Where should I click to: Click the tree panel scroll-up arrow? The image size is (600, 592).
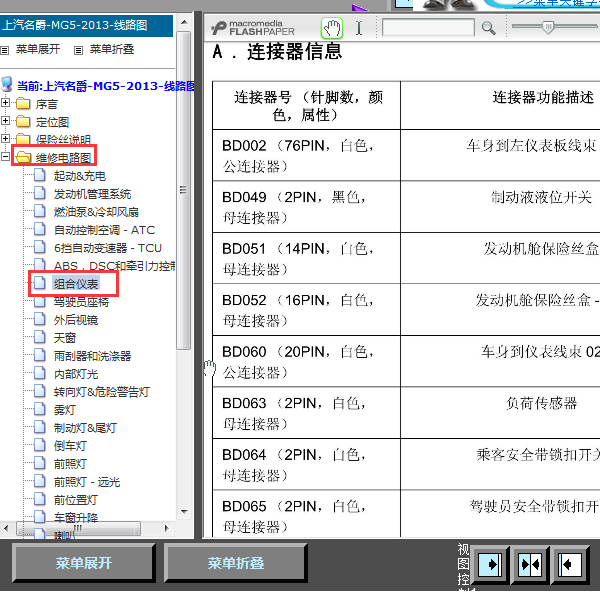tap(184, 22)
